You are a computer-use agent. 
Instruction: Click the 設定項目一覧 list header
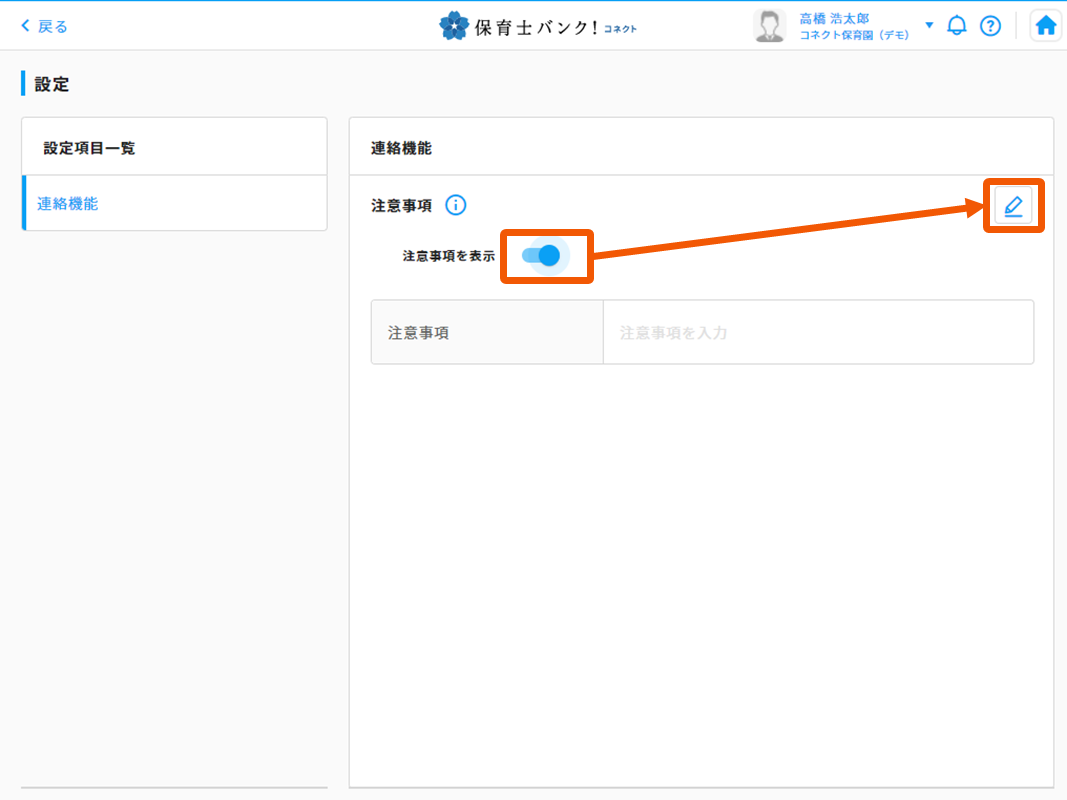(90, 148)
